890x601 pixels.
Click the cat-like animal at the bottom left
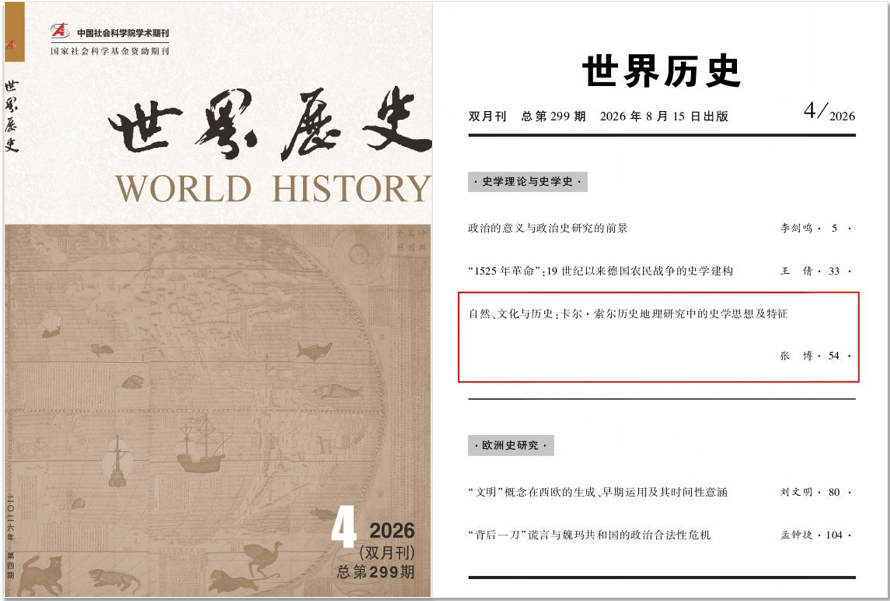click(x=40, y=575)
